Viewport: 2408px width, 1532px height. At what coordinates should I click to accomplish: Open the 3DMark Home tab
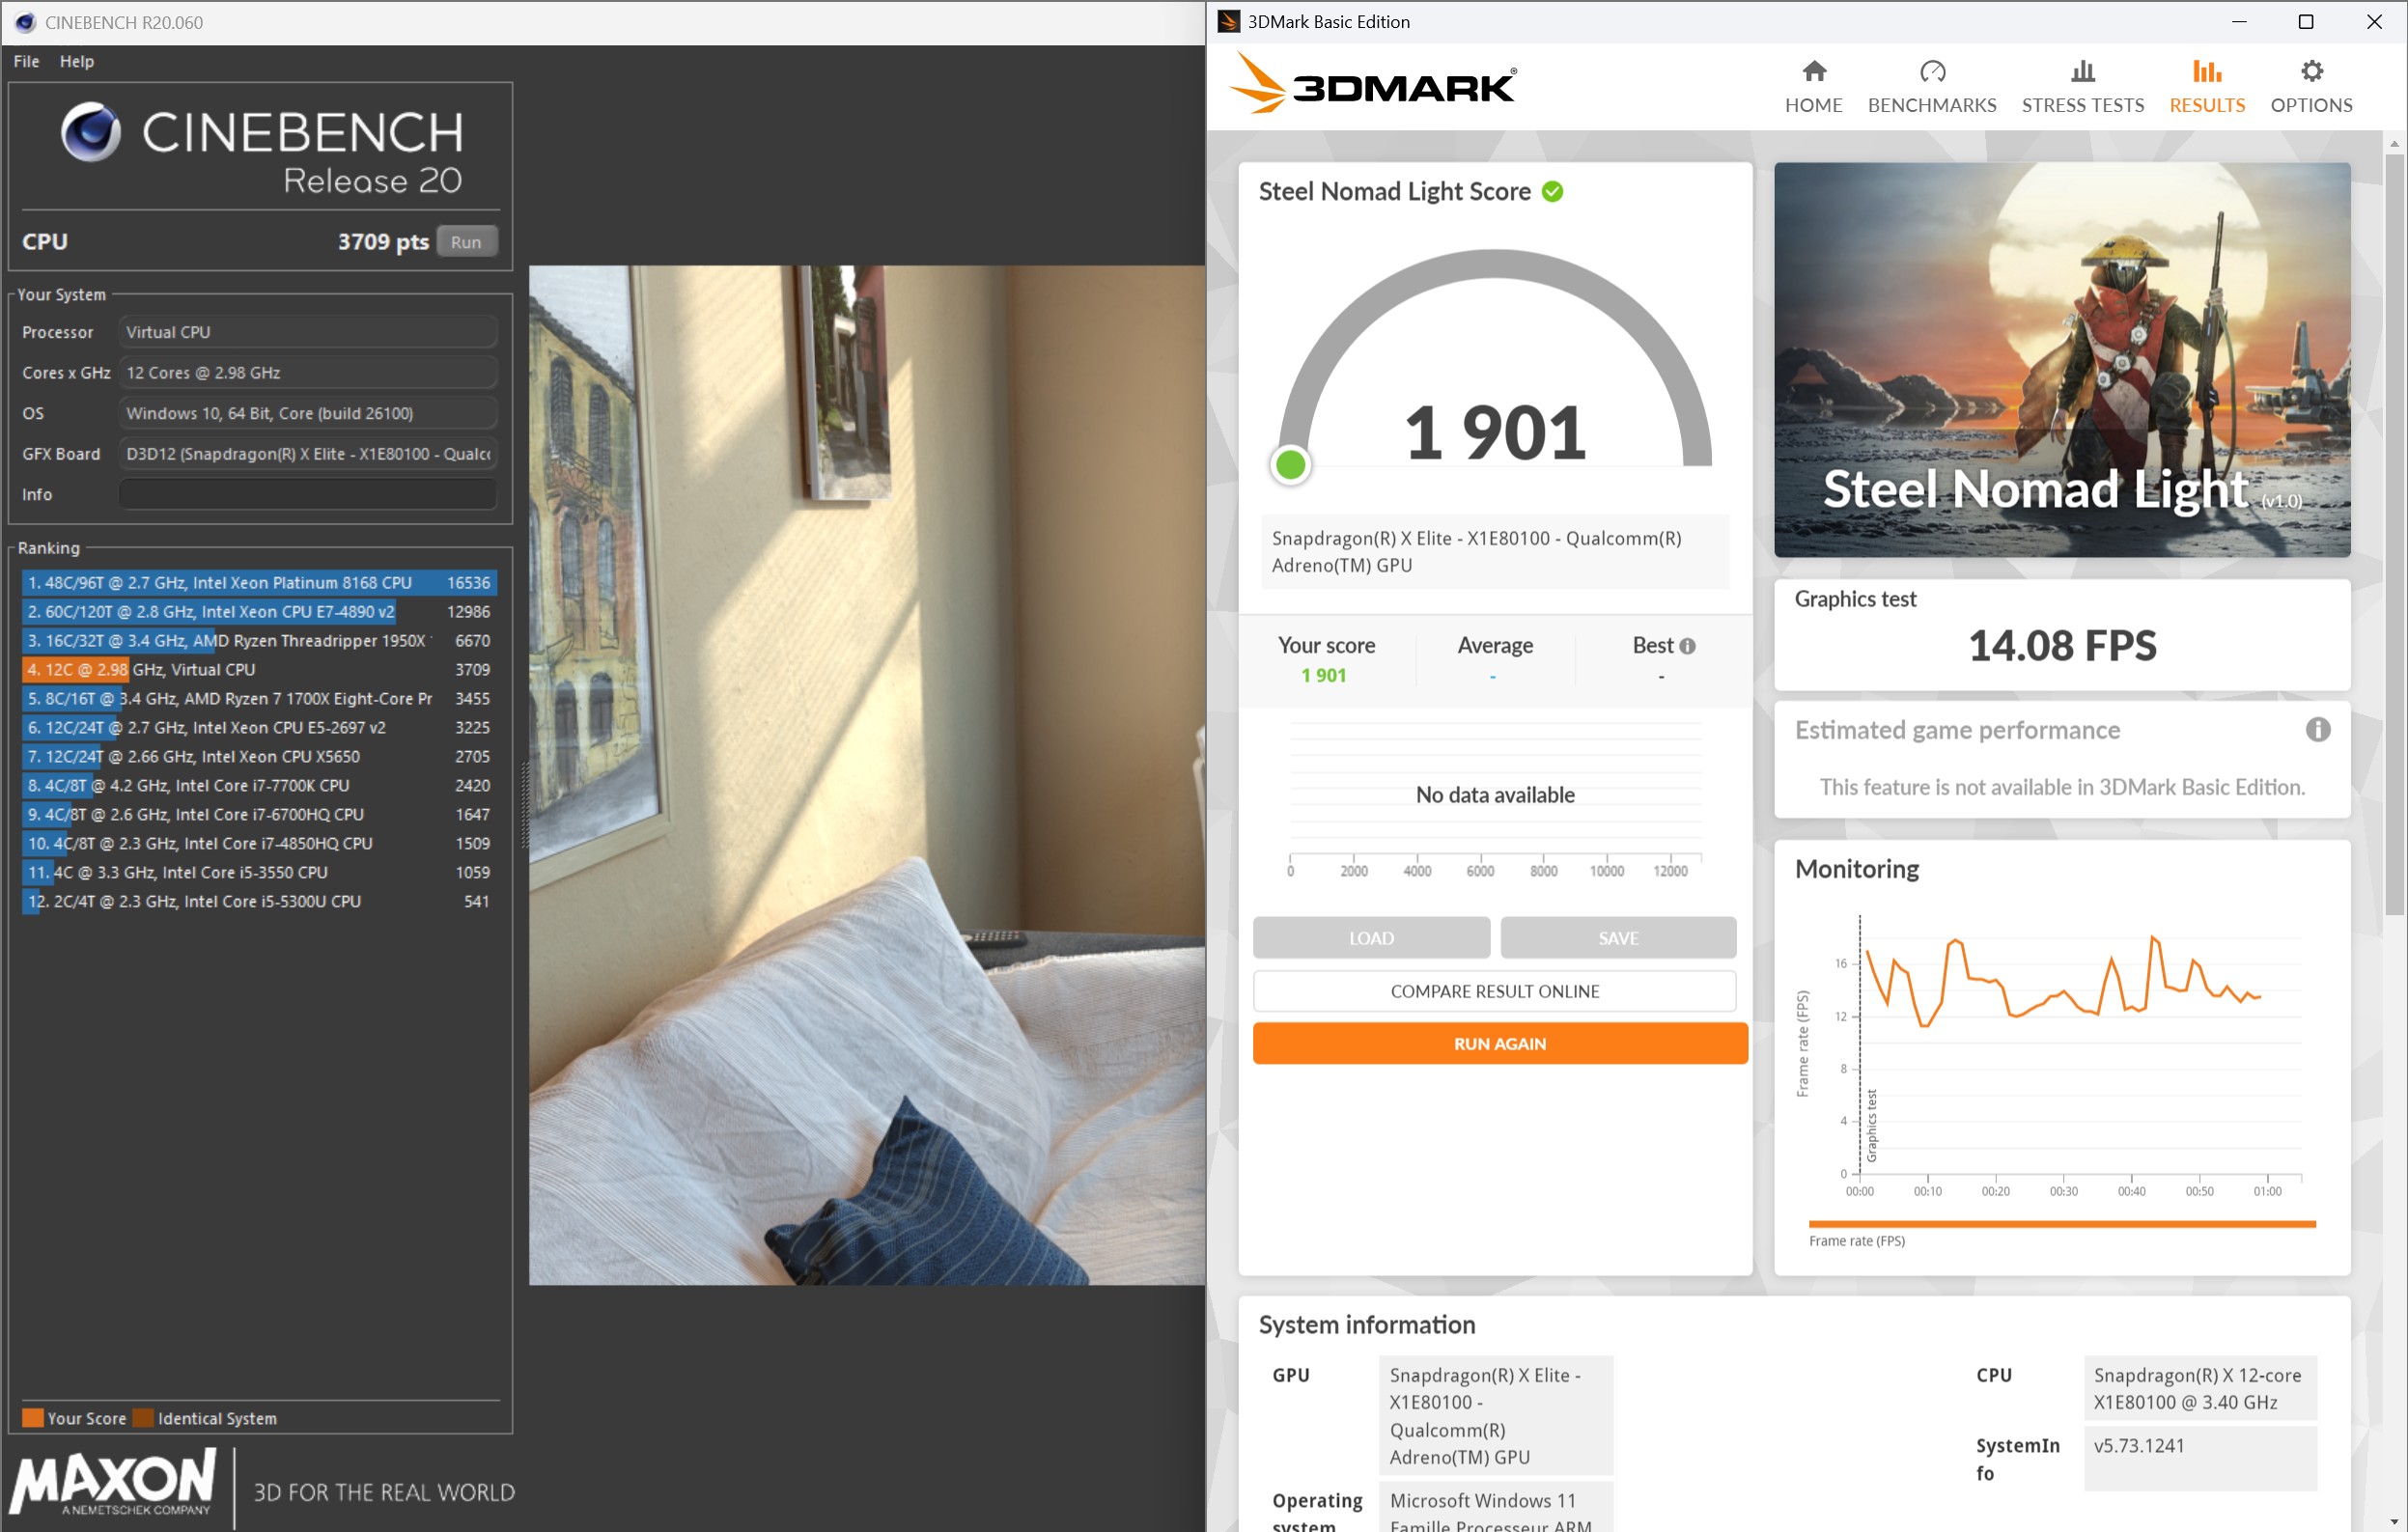[x=1812, y=87]
